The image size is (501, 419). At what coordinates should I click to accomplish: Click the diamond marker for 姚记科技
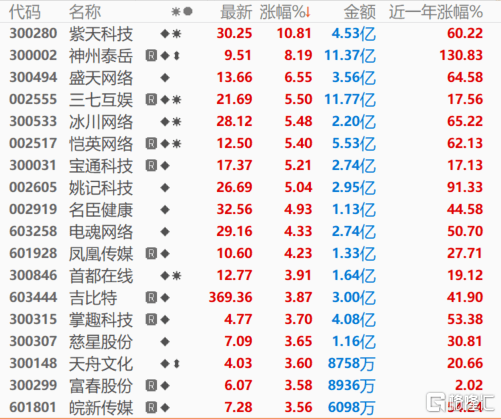[165, 188]
